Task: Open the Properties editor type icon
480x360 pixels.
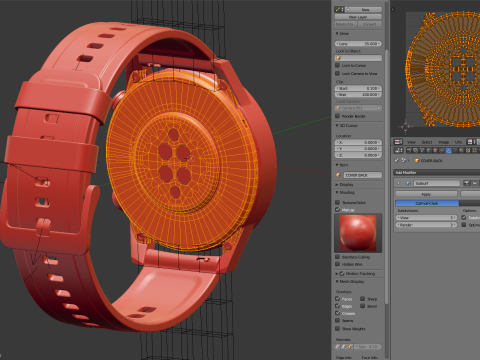Action: [398, 150]
